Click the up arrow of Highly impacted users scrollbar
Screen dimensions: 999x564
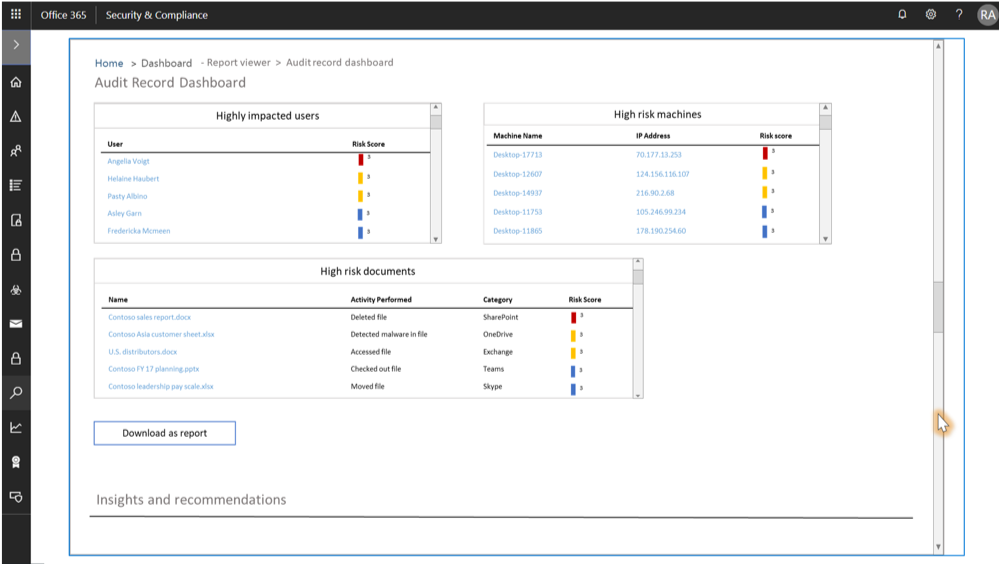(436, 108)
